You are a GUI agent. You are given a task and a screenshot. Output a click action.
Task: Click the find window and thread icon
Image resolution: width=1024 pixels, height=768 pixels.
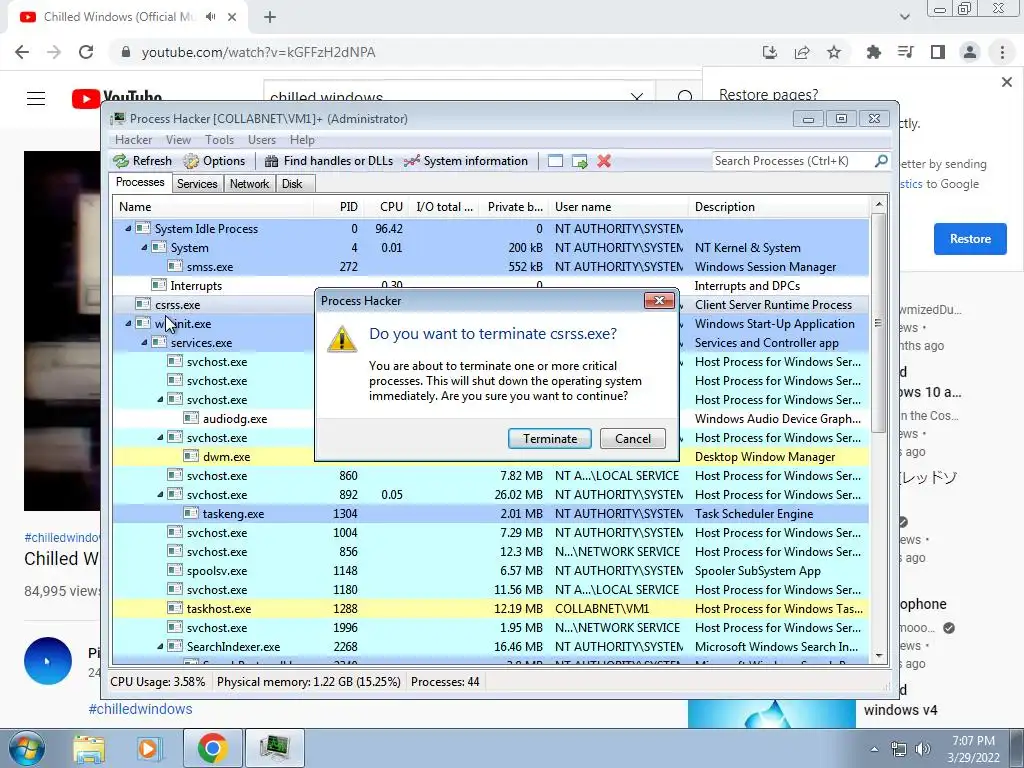(x=579, y=161)
